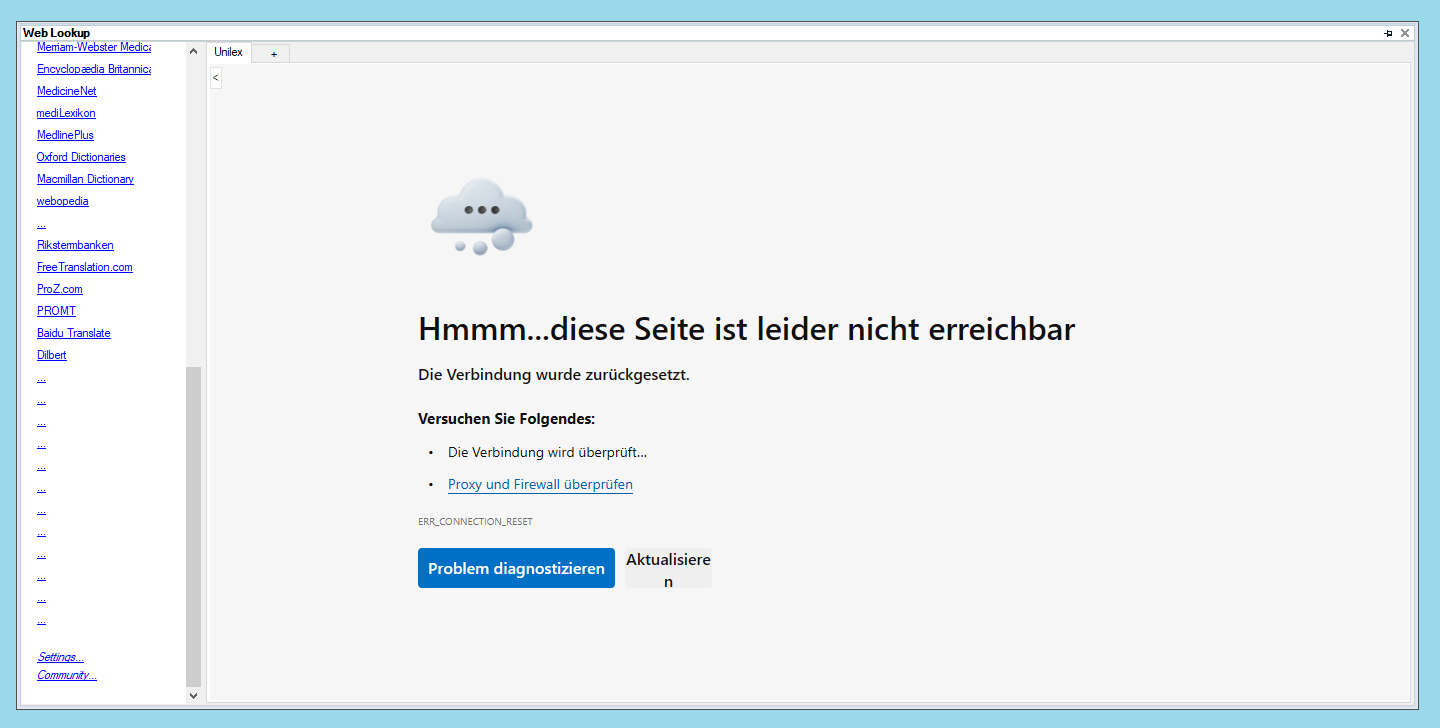Pin the Web Lookup panel
Viewport: 1440px width, 728px height.
(x=1387, y=32)
